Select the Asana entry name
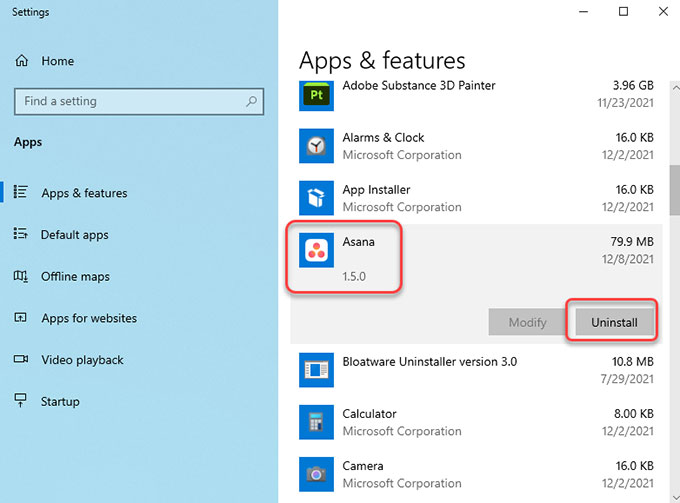680x503 pixels. click(x=358, y=242)
